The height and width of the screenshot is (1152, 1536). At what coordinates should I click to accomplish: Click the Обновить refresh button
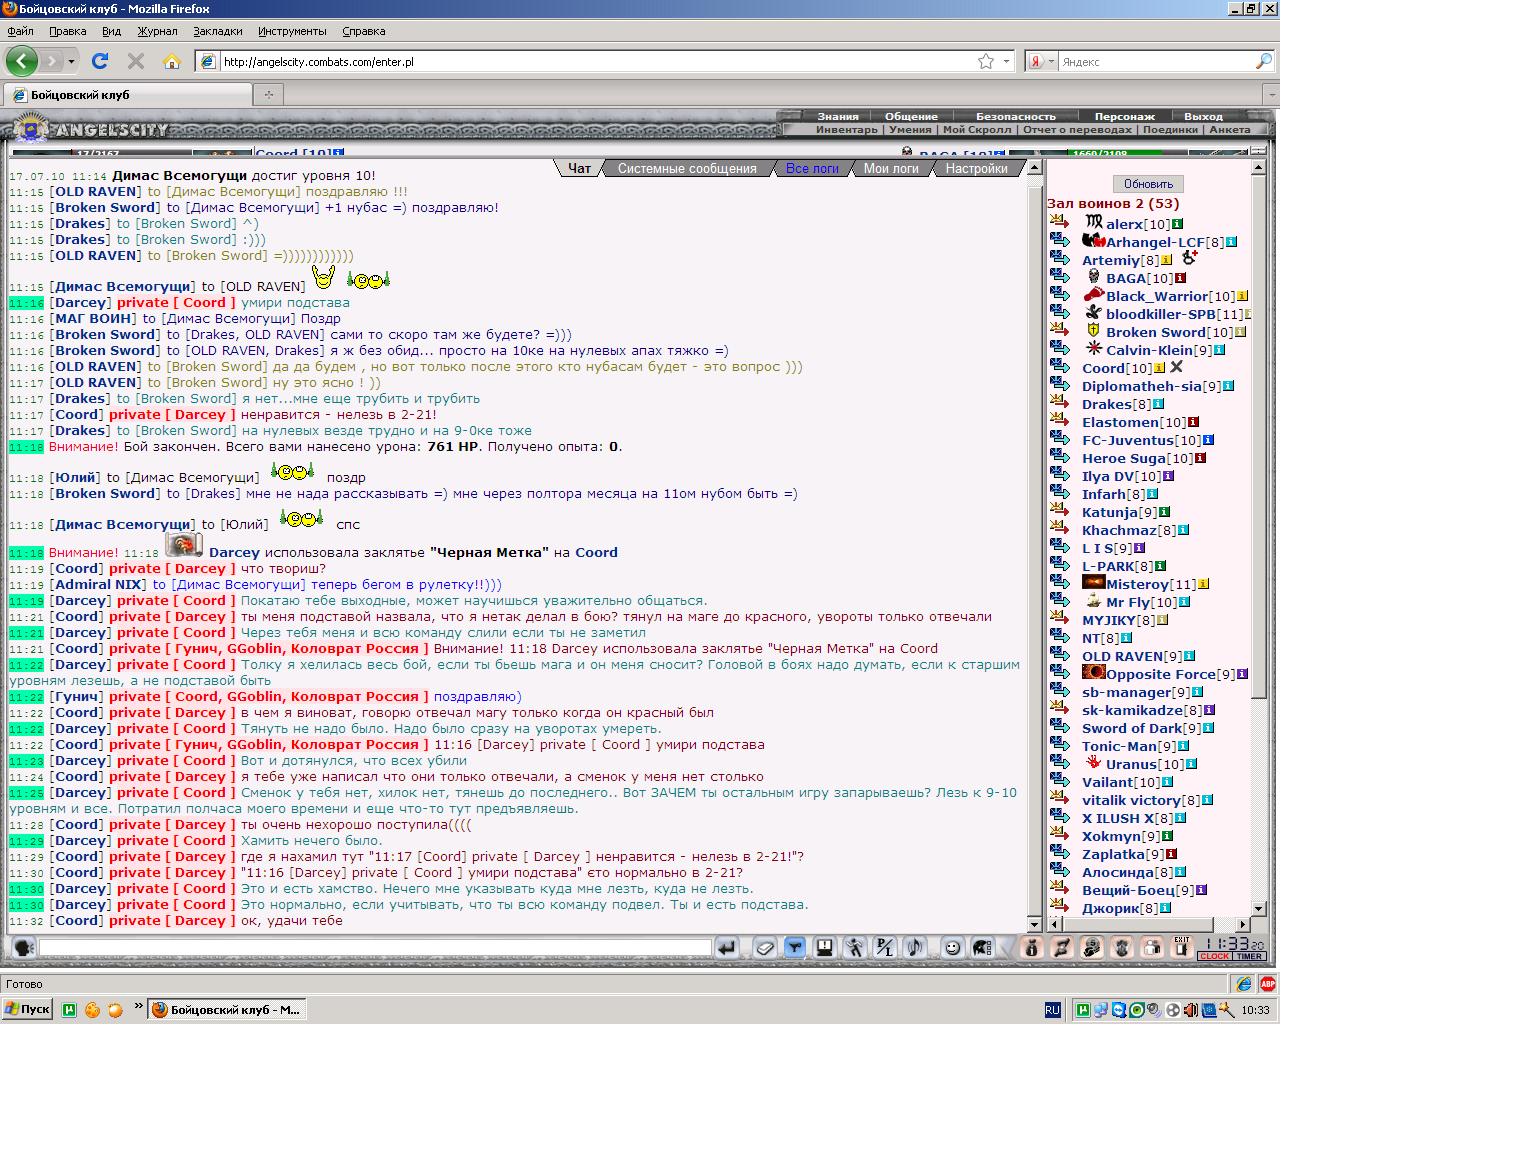pyautogui.click(x=1148, y=184)
